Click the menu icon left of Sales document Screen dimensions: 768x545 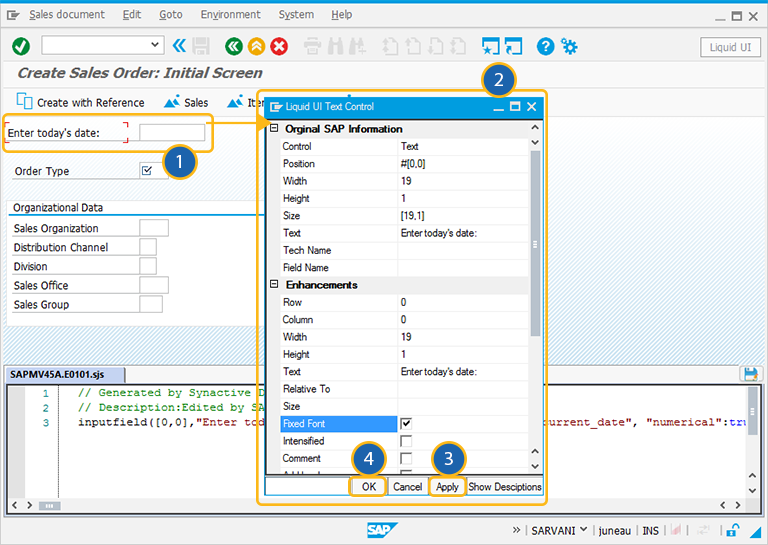(13, 15)
